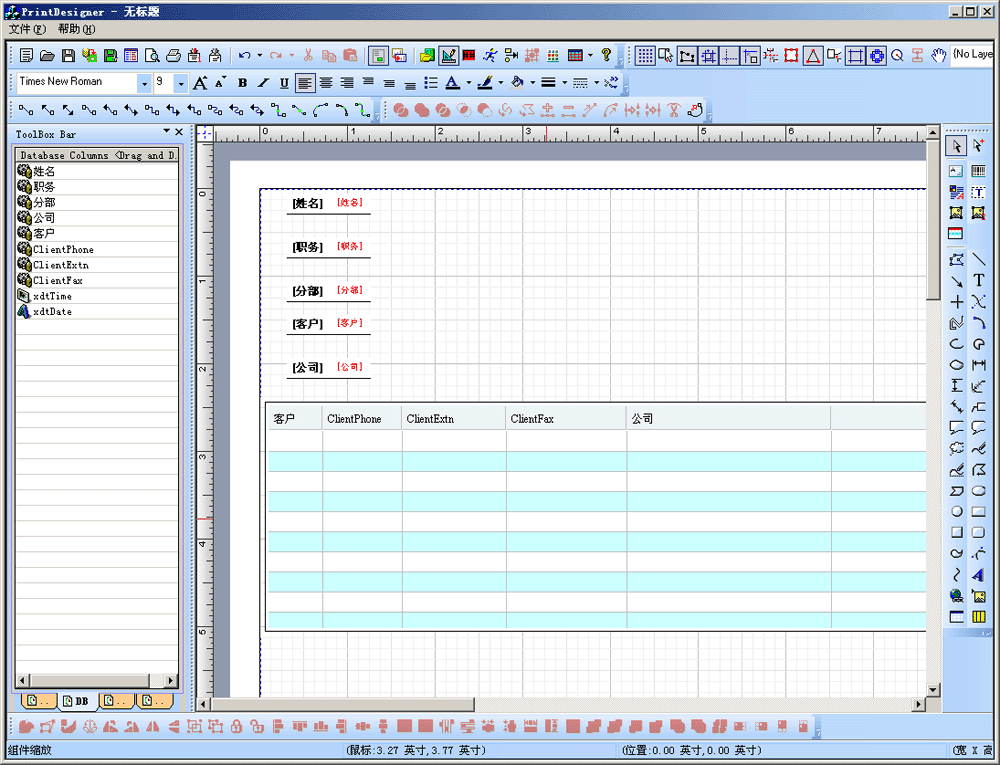Select the straight Line drawing tool

coord(979,259)
